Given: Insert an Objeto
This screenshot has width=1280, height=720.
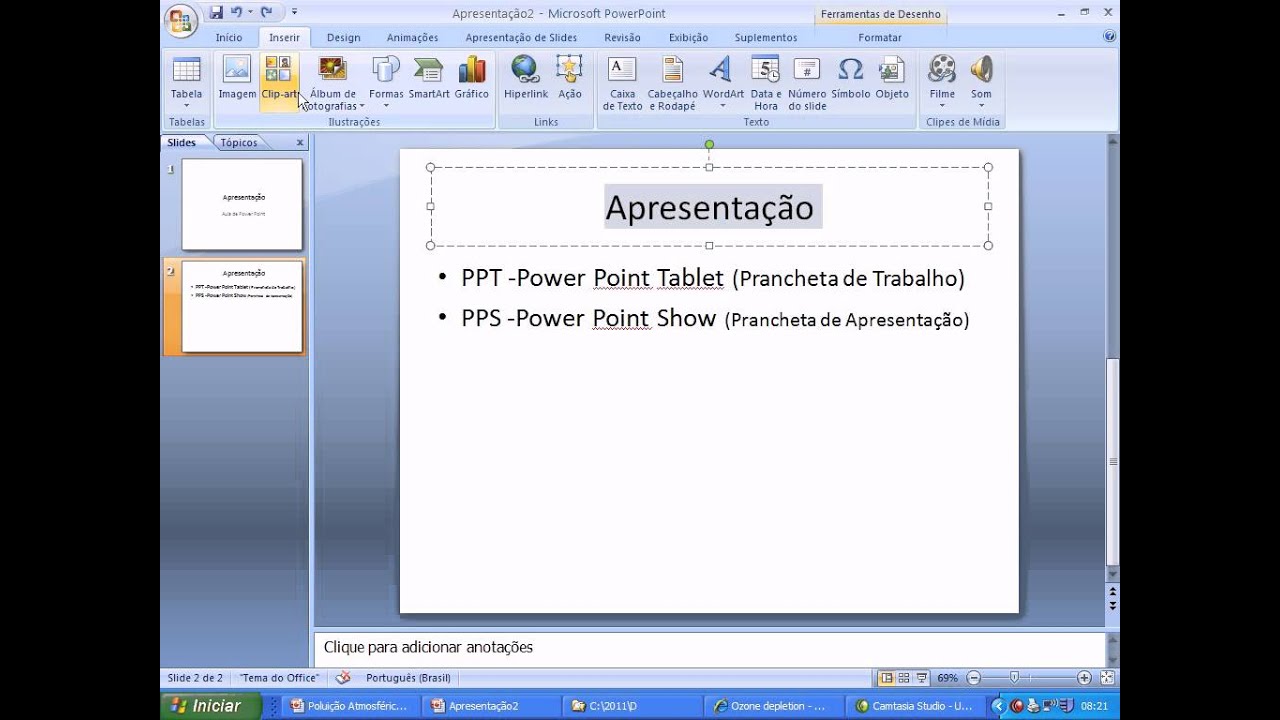Looking at the screenshot, I should [x=892, y=78].
